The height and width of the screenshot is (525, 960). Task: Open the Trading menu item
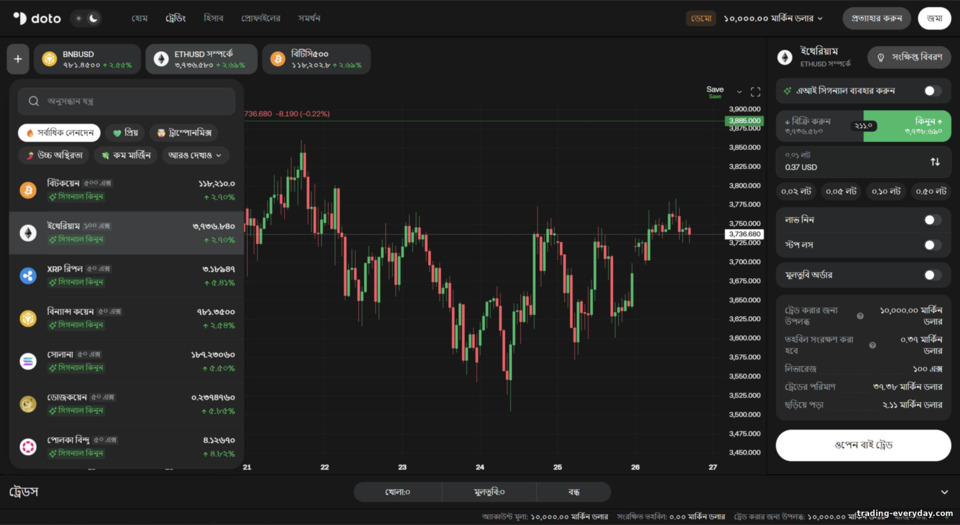175,18
